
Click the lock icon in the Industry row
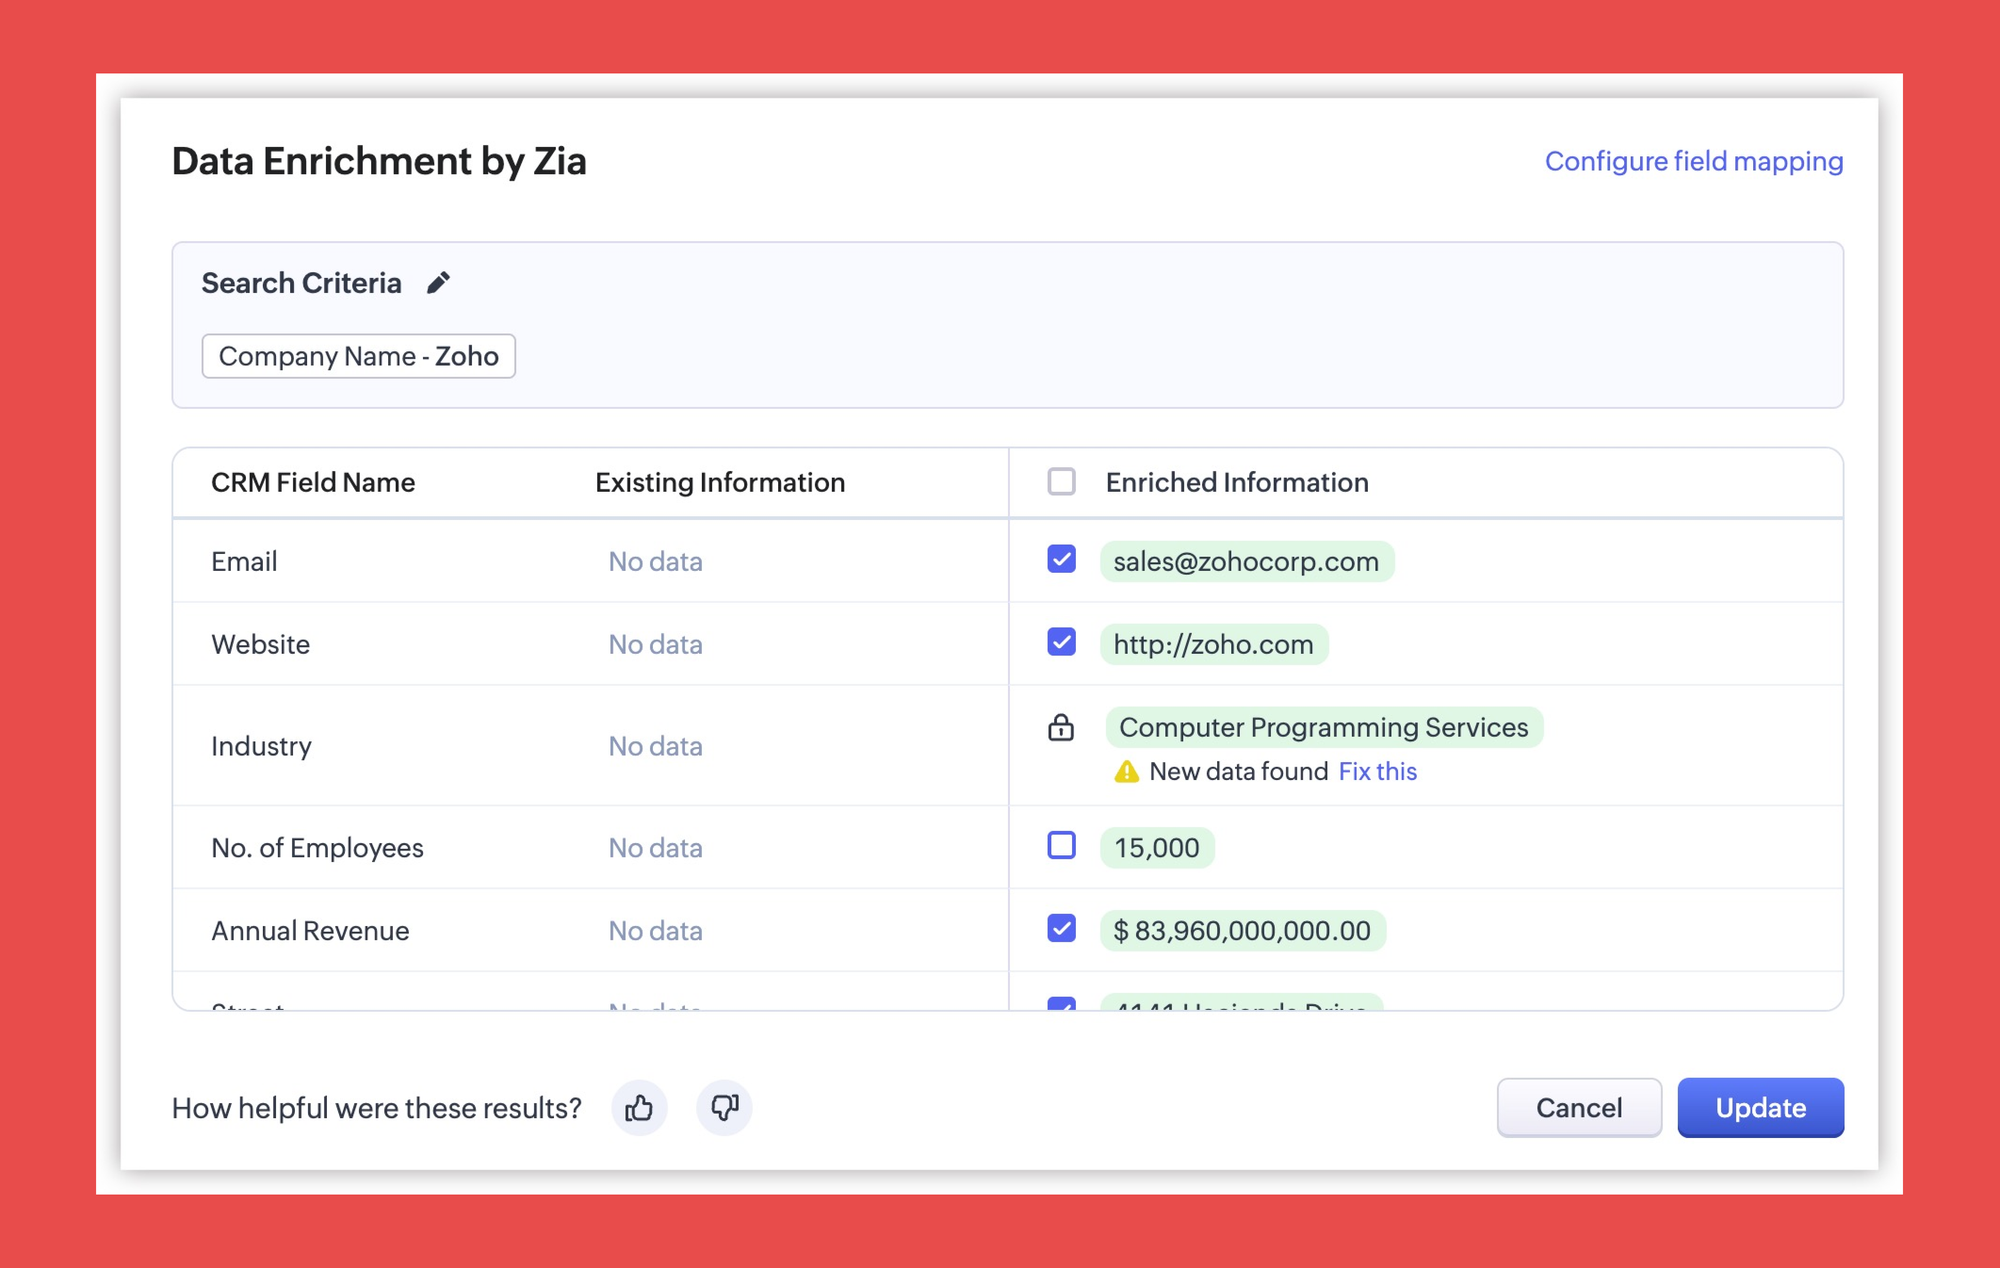1061,727
